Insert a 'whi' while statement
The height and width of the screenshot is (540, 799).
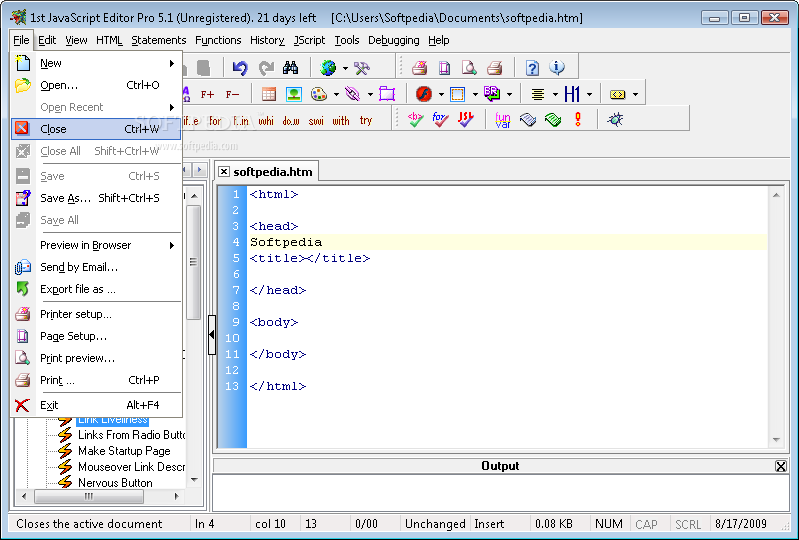(x=266, y=121)
